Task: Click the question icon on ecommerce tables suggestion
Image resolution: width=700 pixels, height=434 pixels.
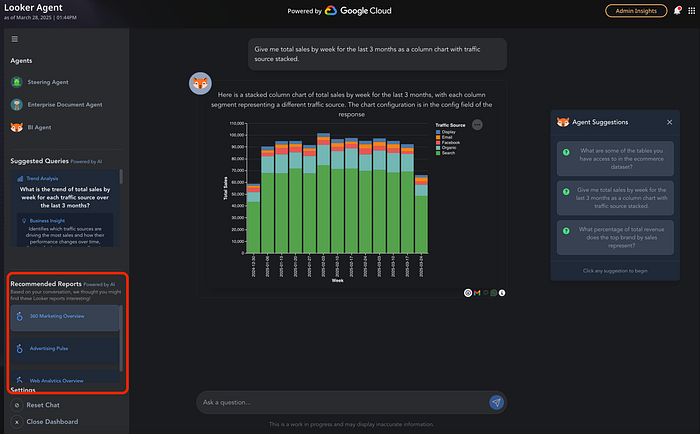Action: tap(566, 152)
